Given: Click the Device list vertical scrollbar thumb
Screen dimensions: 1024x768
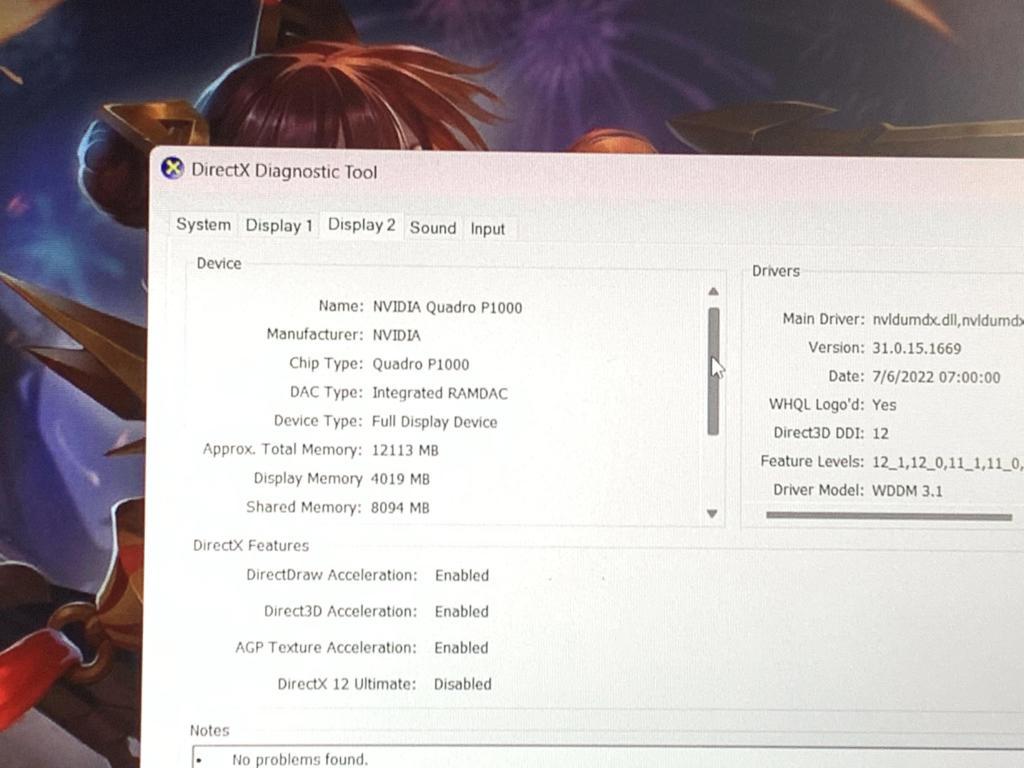Looking at the screenshot, I should [713, 371].
